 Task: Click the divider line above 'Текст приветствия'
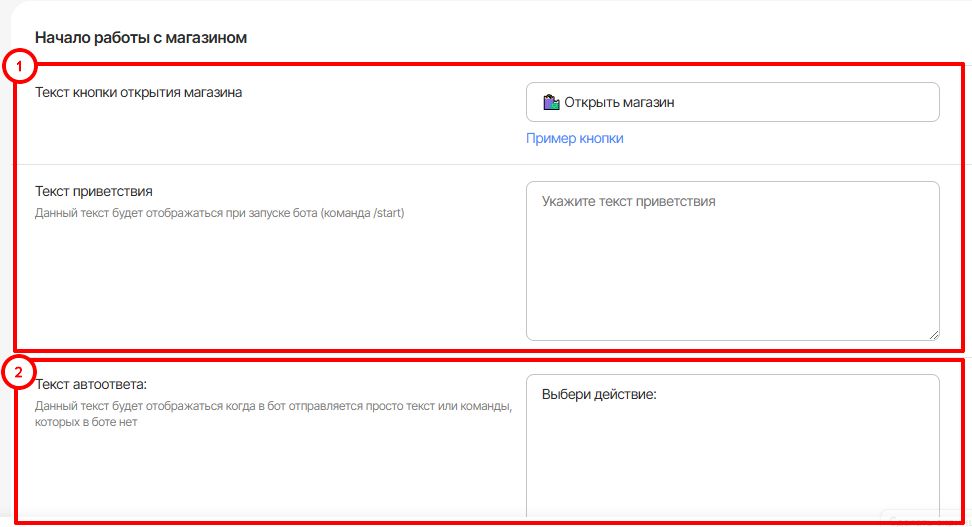(x=270, y=164)
